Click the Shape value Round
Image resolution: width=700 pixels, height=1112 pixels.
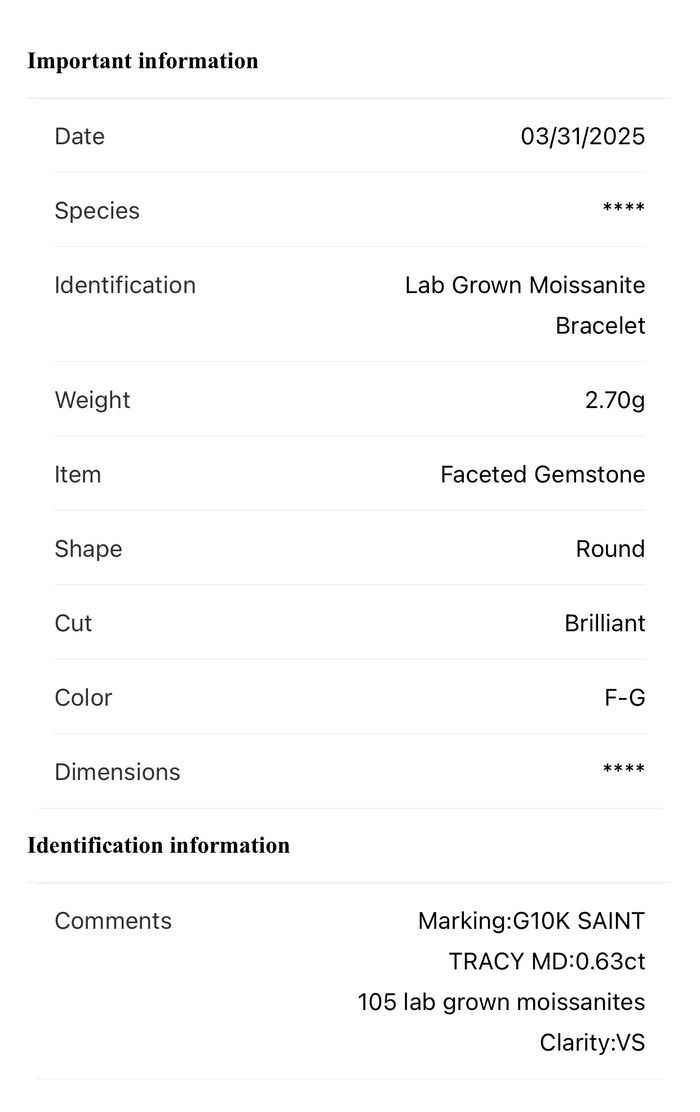pyautogui.click(x=610, y=549)
